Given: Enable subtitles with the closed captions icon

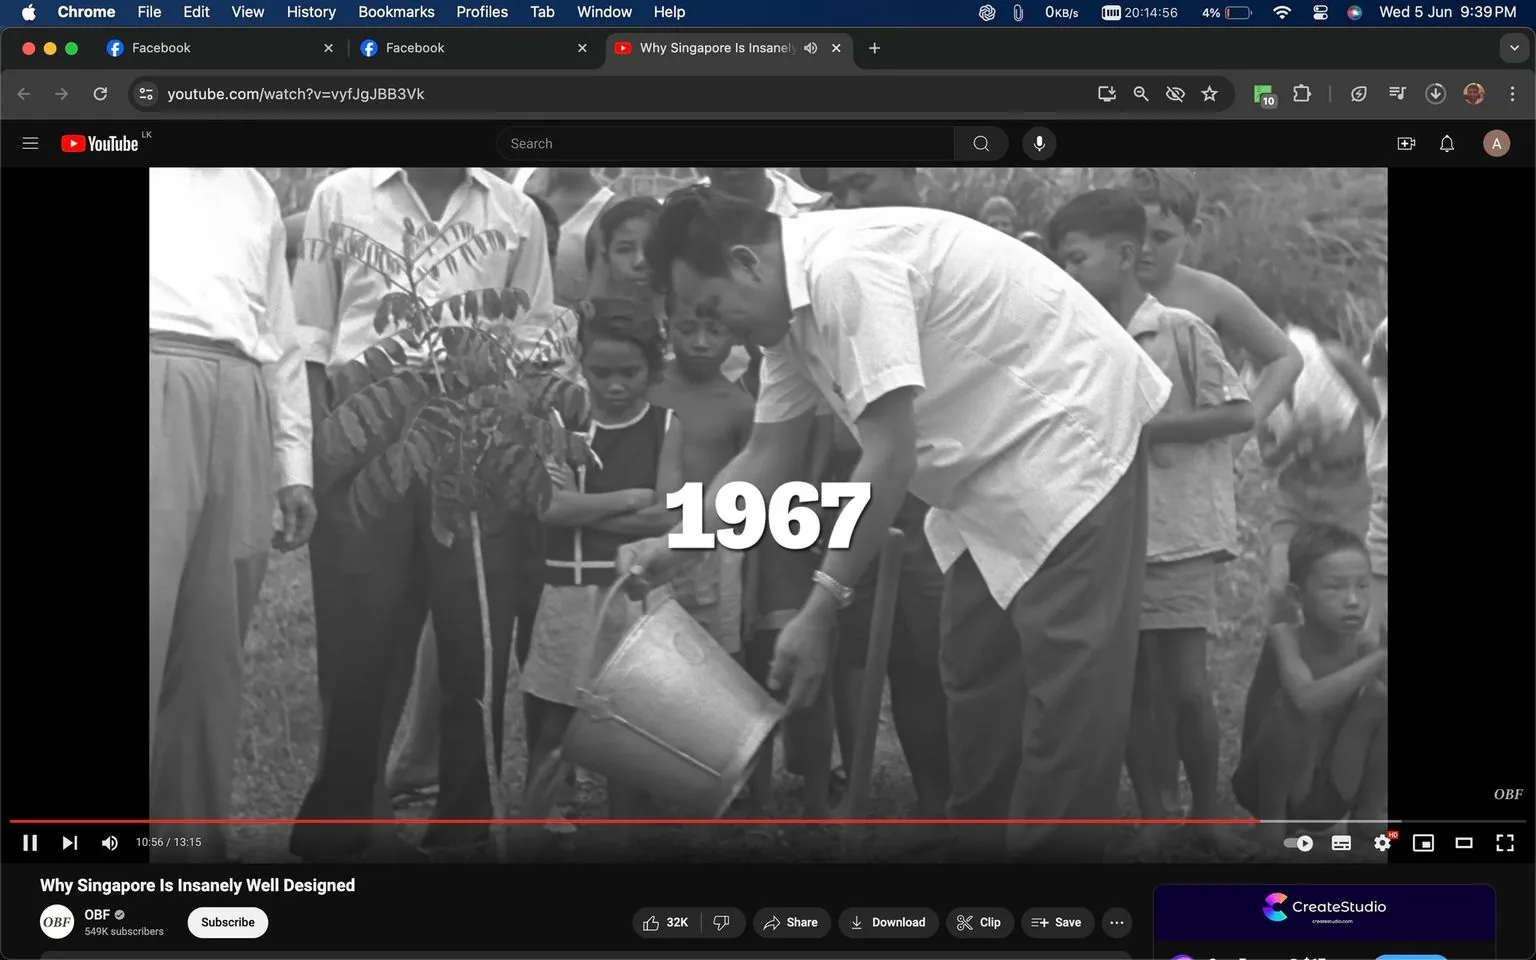Looking at the screenshot, I should point(1341,842).
